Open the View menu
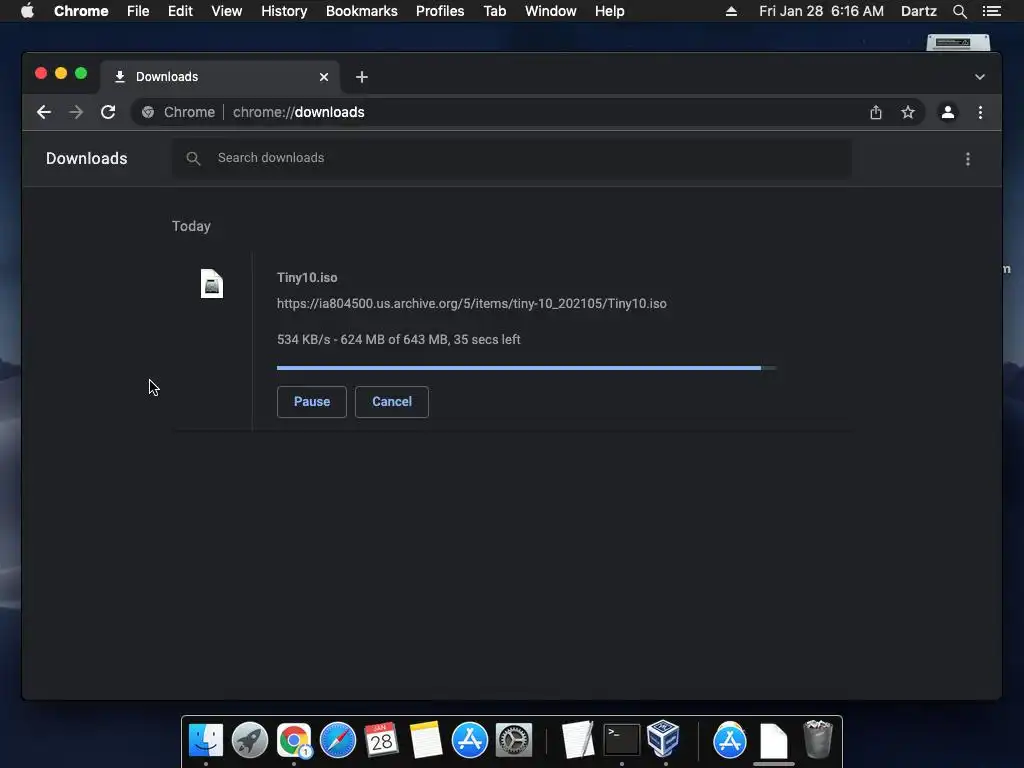The width and height of the screenshot is (1024, 768). point(227,11)
